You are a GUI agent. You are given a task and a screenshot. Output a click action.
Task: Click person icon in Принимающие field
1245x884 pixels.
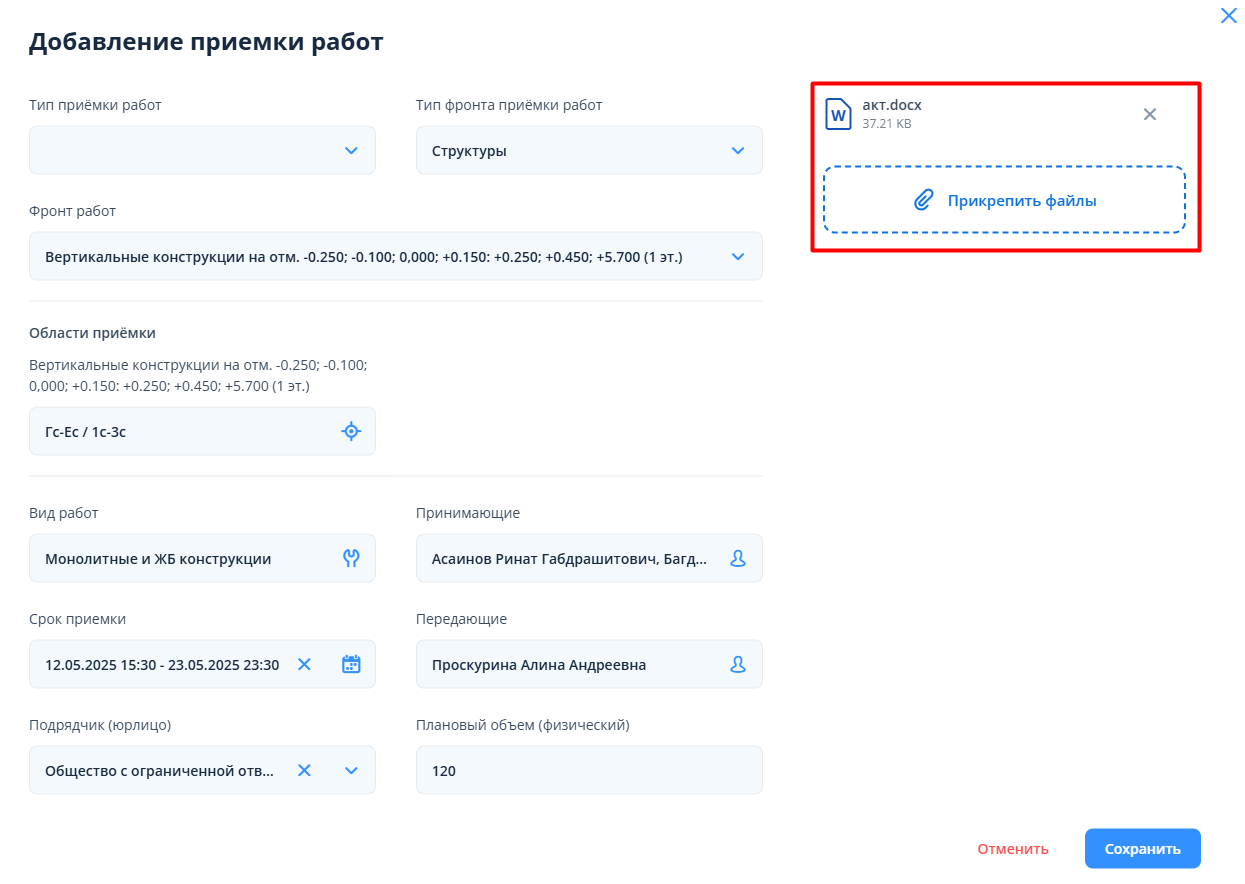coord(738,559)
